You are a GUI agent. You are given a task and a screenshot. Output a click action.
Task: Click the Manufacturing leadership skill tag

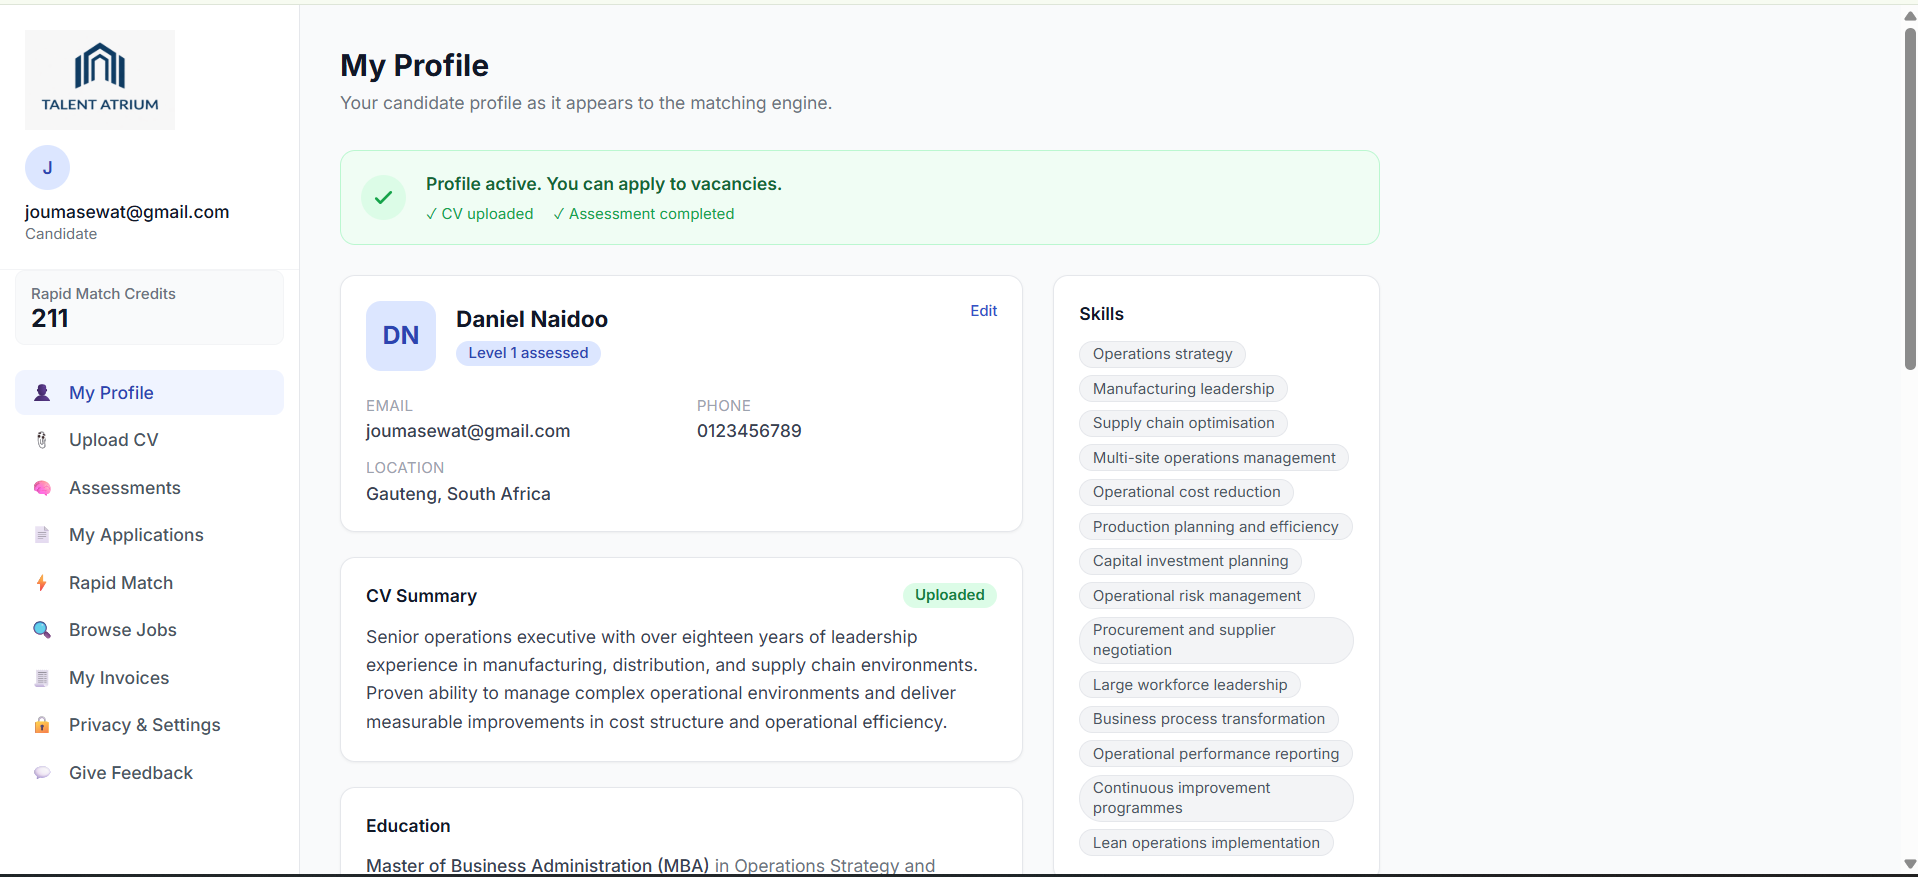pos(1183,389)
